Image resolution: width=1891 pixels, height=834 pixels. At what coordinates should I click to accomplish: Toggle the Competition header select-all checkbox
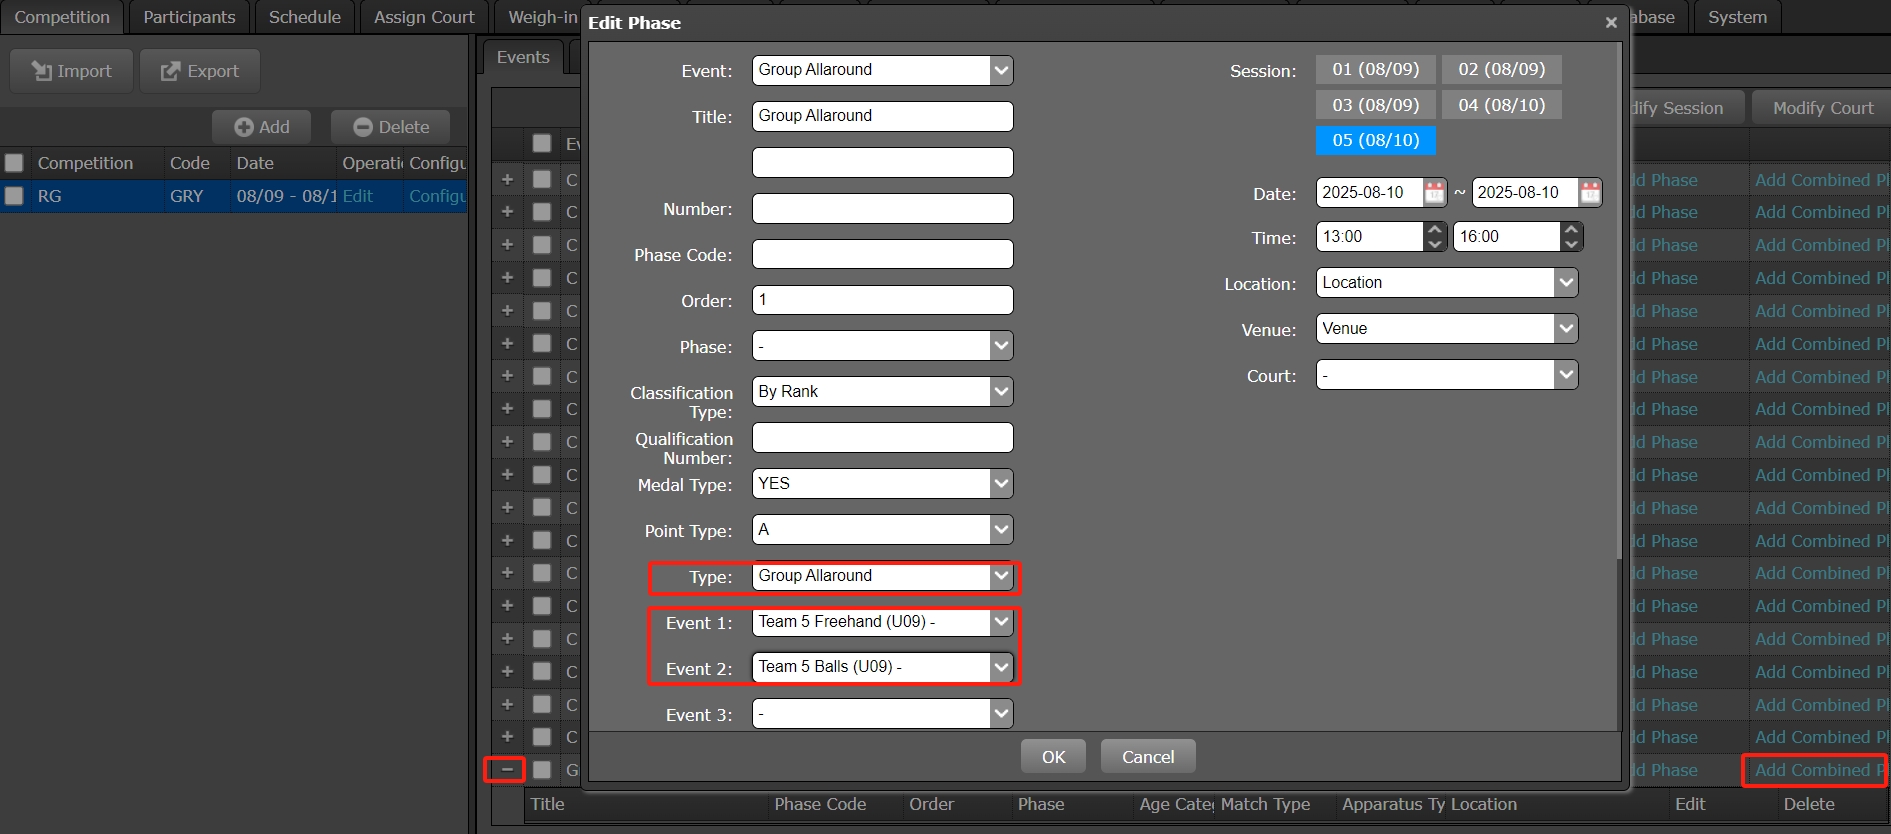click(15, 163)
